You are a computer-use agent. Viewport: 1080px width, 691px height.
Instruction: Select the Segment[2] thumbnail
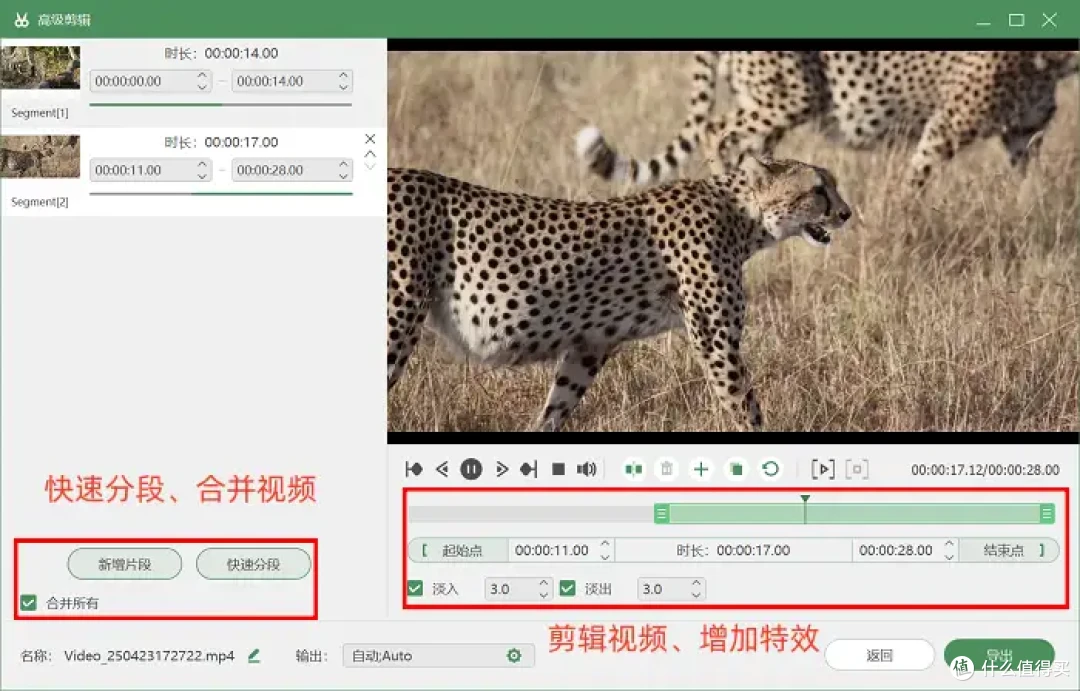click(40, 156)
